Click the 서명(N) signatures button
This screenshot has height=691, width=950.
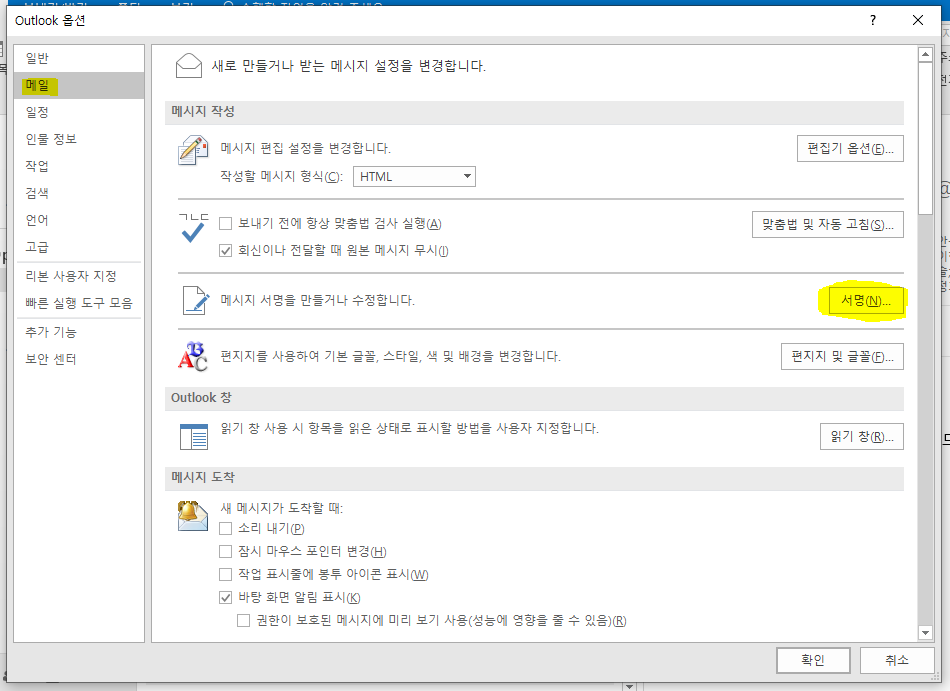(866, 300)
